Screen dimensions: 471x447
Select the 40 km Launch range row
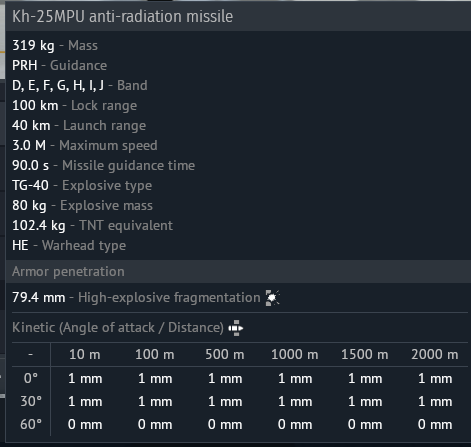pyautogui.click(x=79, y=125)
